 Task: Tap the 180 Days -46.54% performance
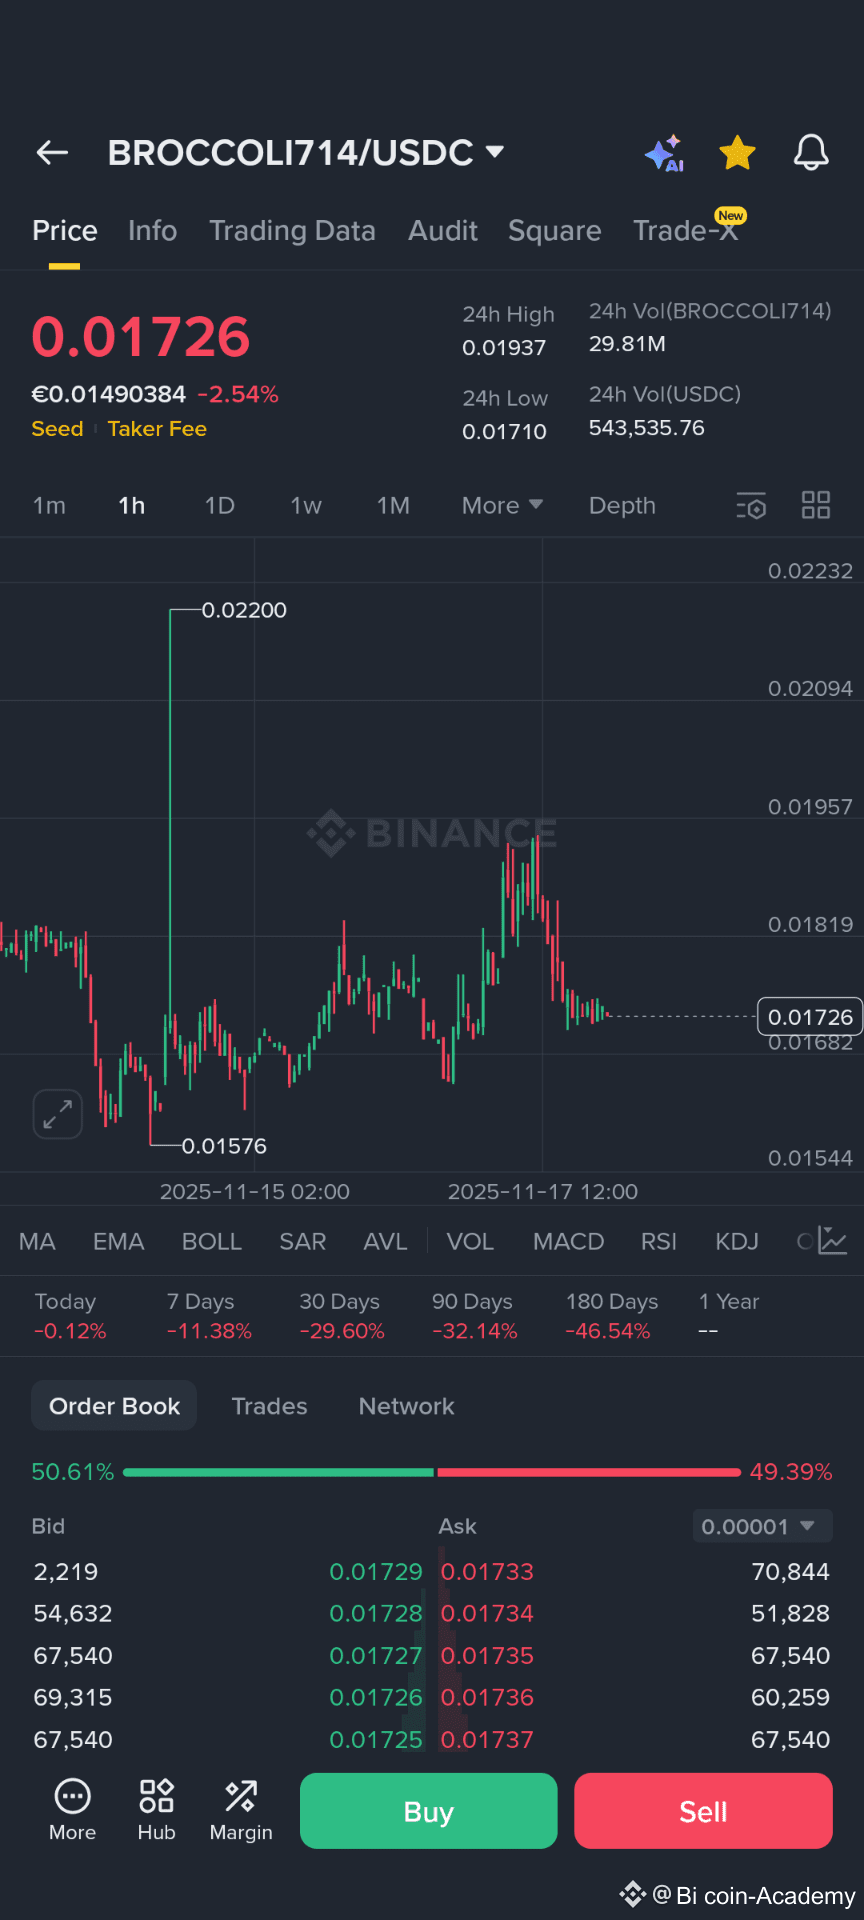pyautogui.click(x=611, y=1316)
